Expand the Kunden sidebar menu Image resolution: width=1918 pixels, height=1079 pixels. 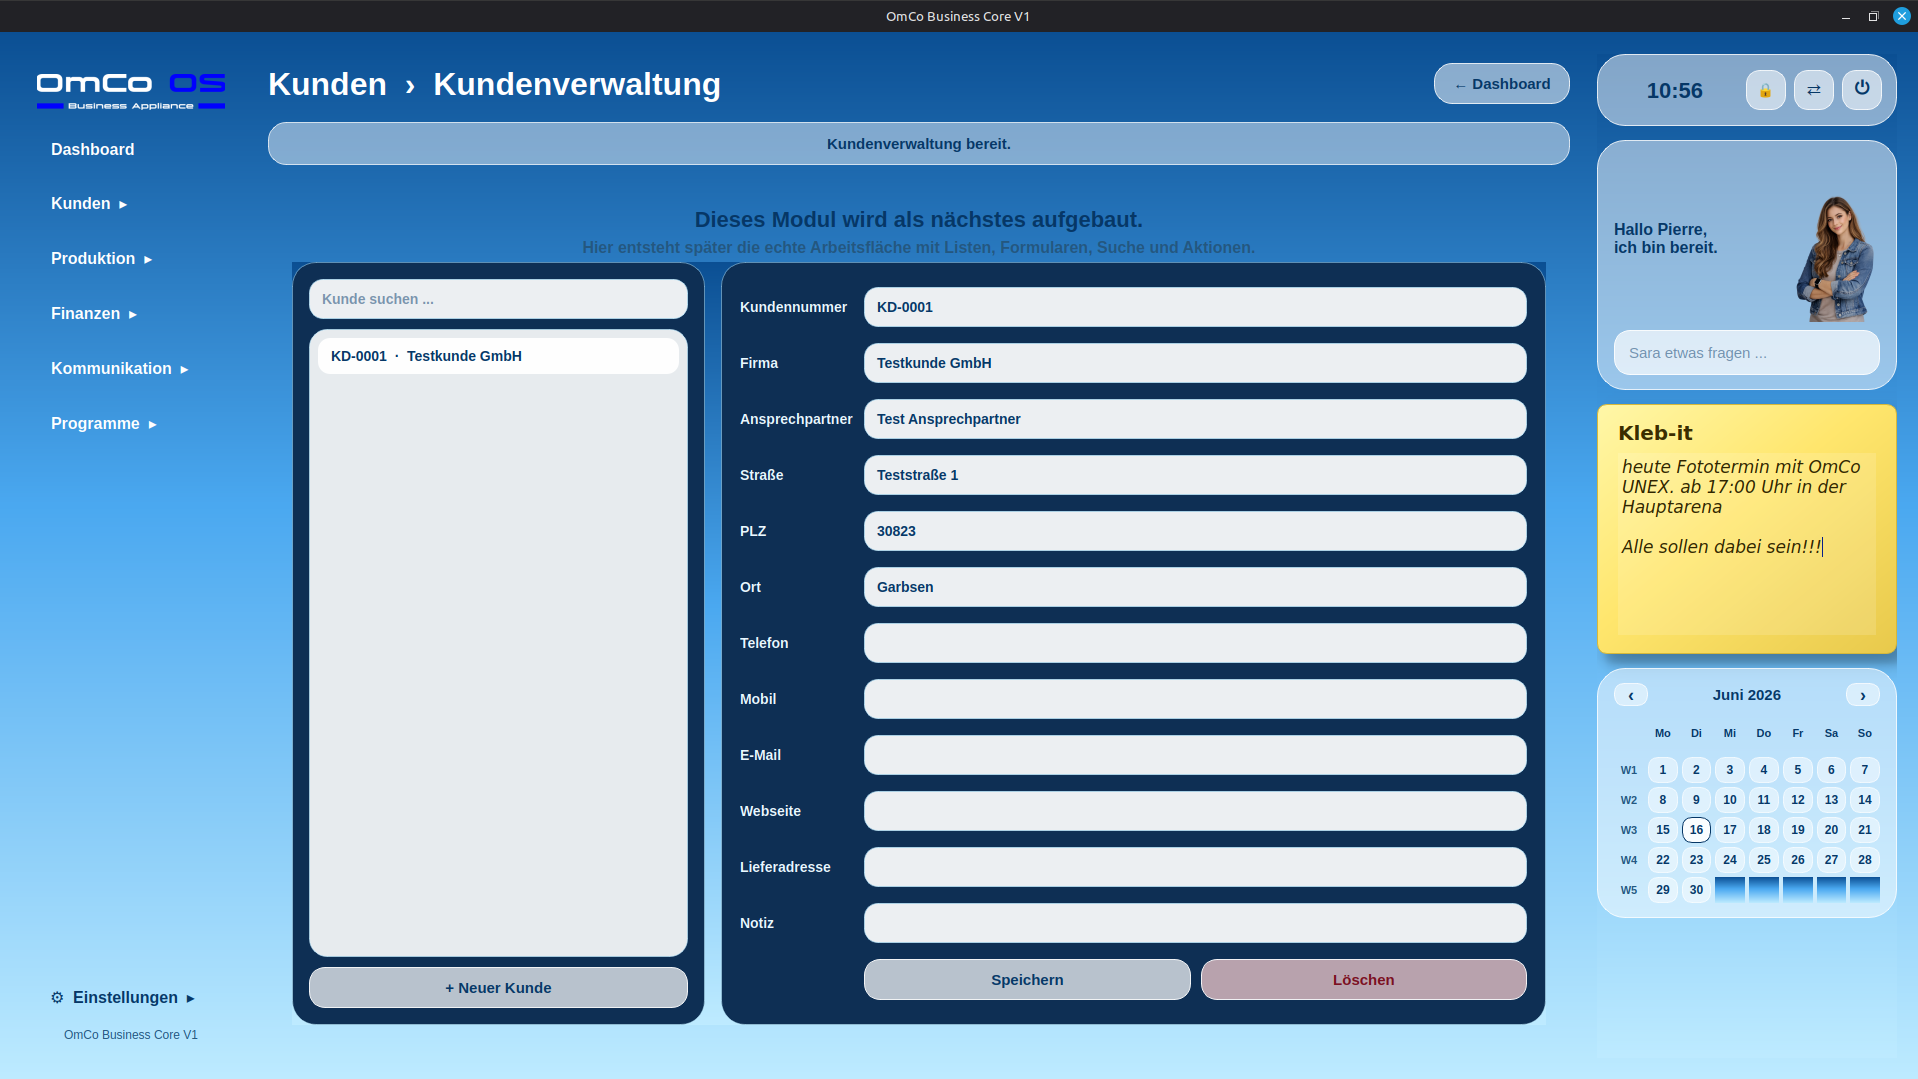pos(89,203)
